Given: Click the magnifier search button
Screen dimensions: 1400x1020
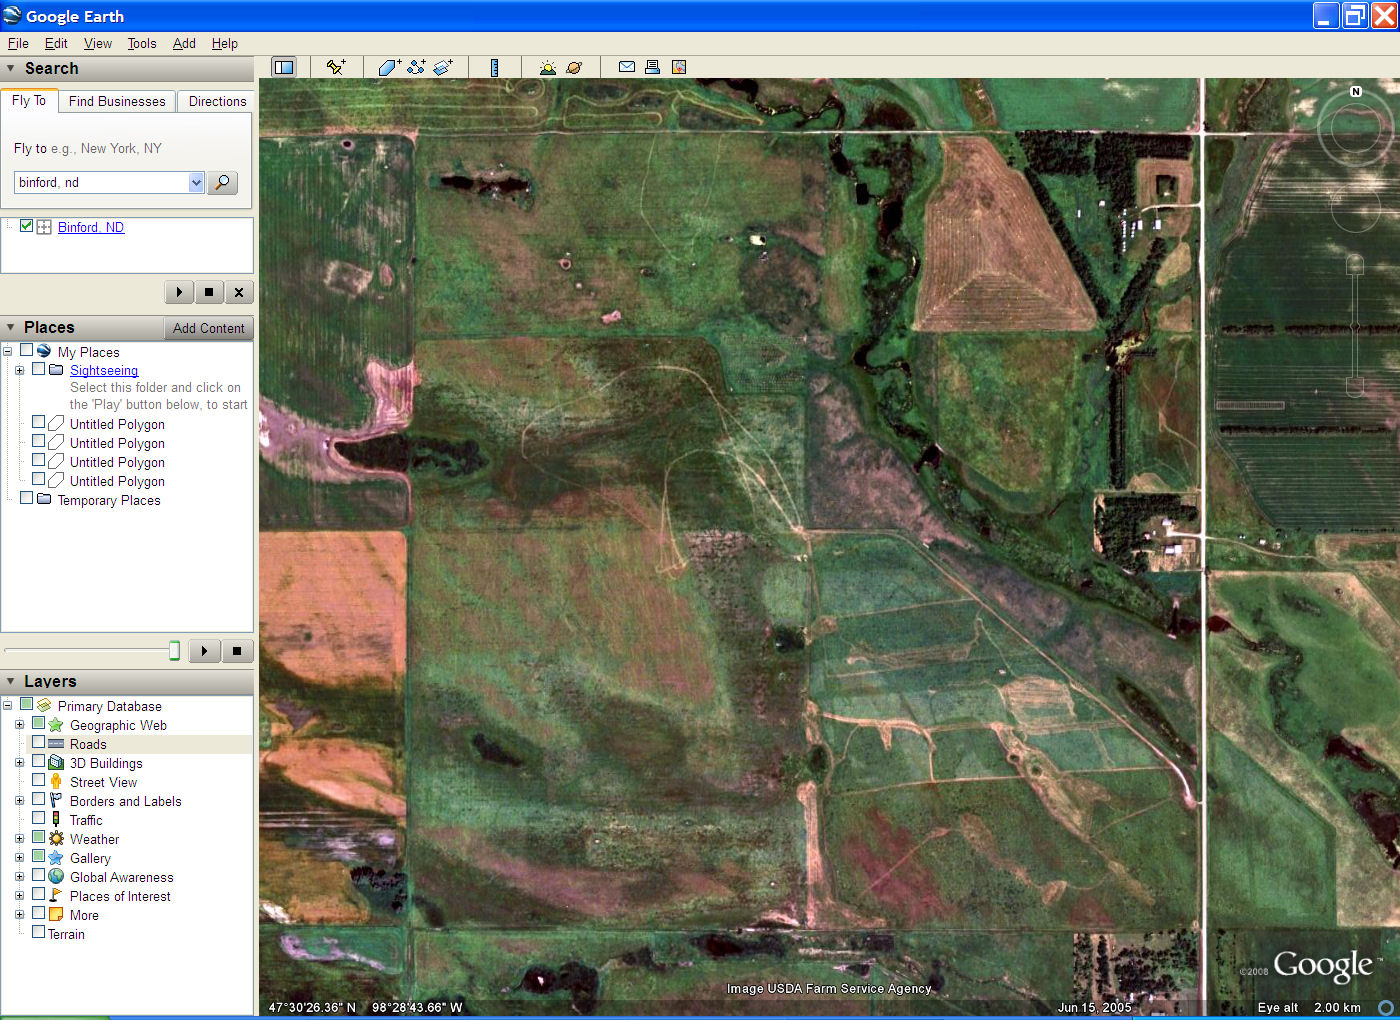Looking at the screenshot, I should [x=222, y=182].
